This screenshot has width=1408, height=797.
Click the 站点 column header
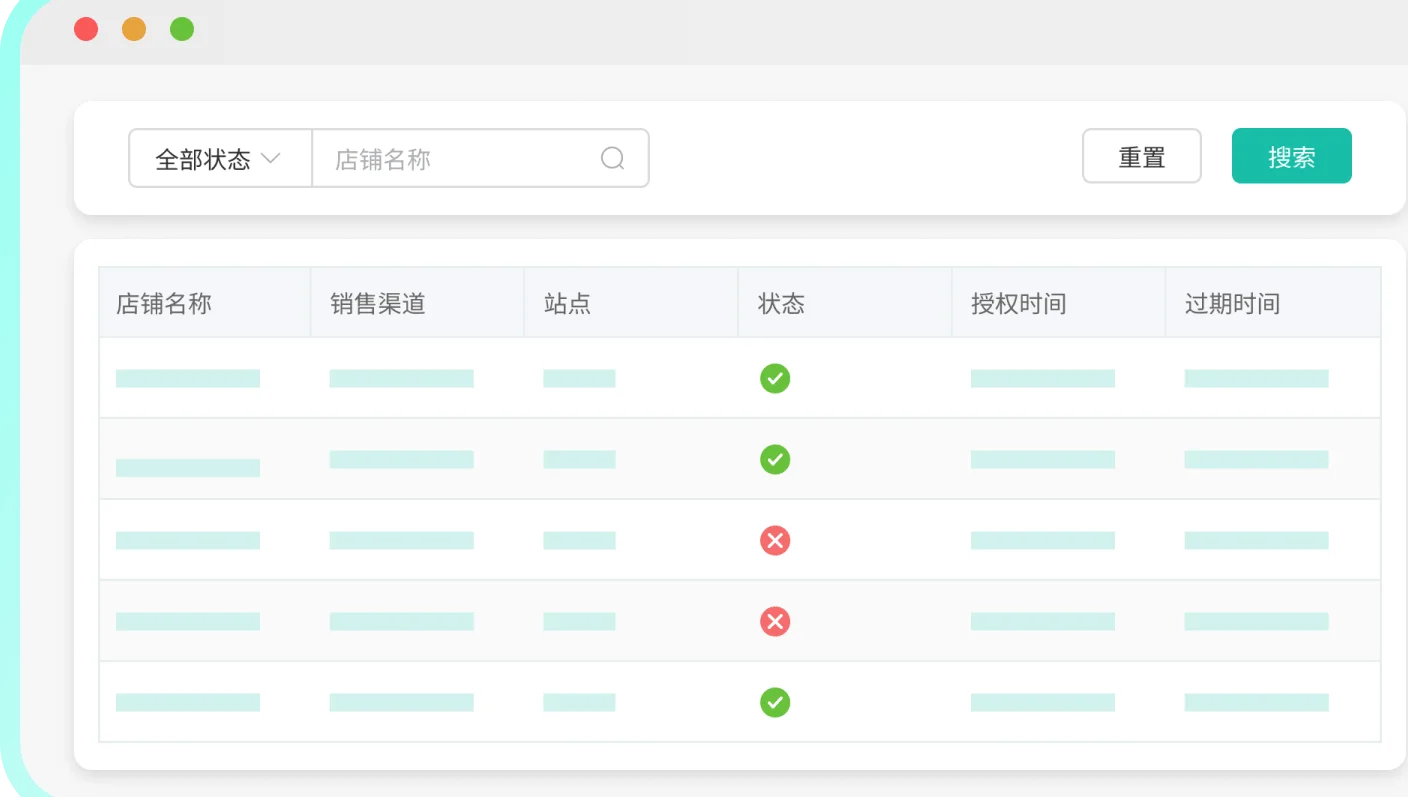coord(631,303)
